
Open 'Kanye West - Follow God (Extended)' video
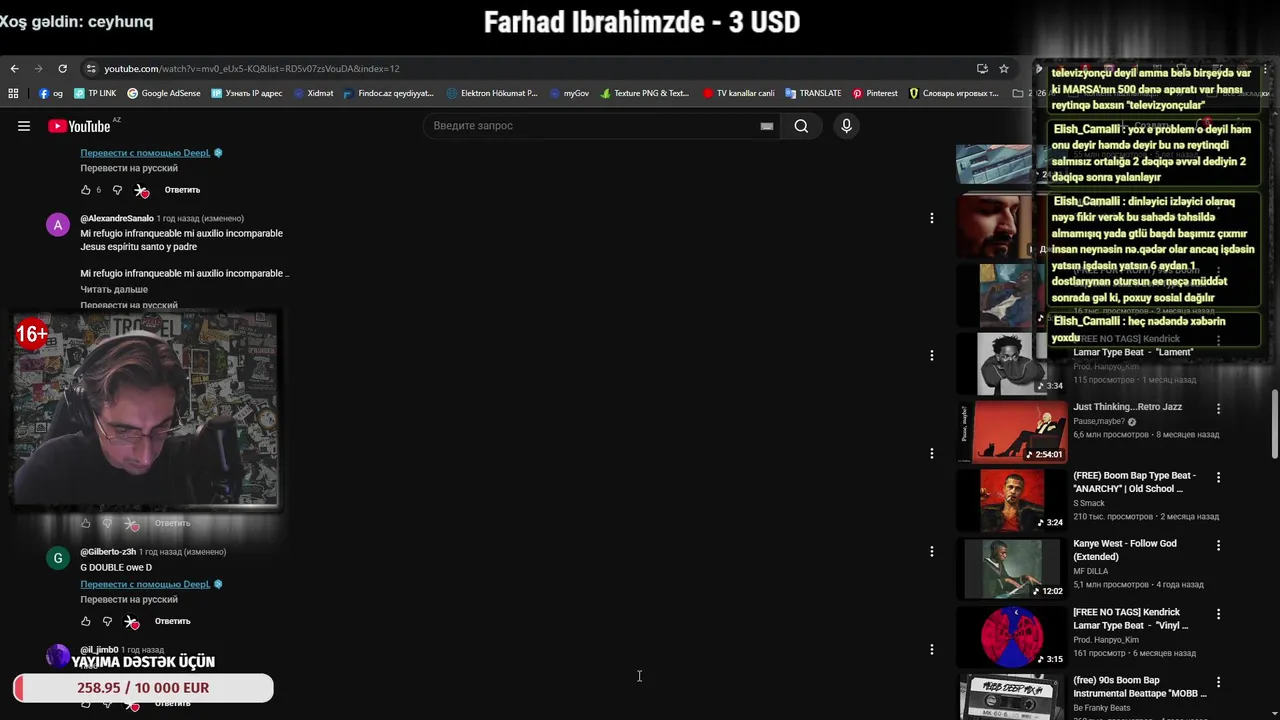(1125, 550)
